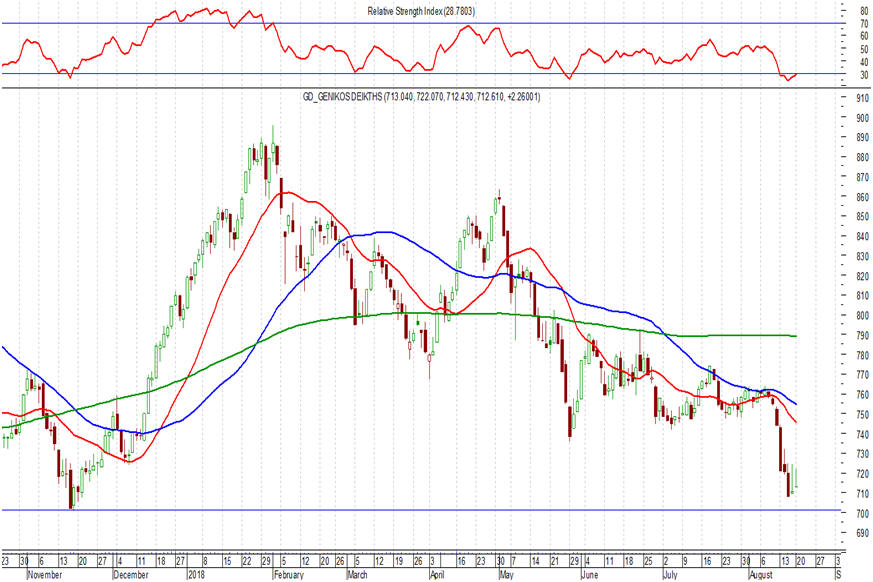Screen dimensions: 873x582
Task: Select the RSI scale value 40
Action: pyautogui.click(x=864, y=62)
